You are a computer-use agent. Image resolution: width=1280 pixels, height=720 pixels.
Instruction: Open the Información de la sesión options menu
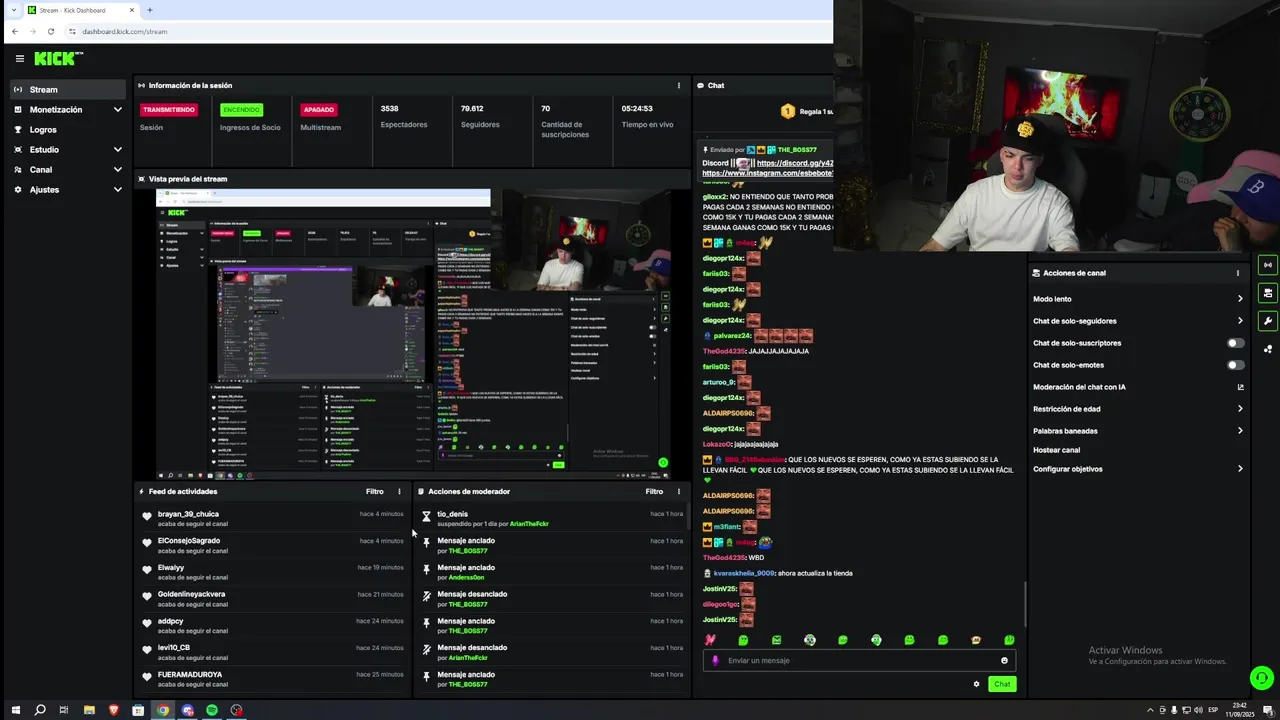tap(679, 85)
